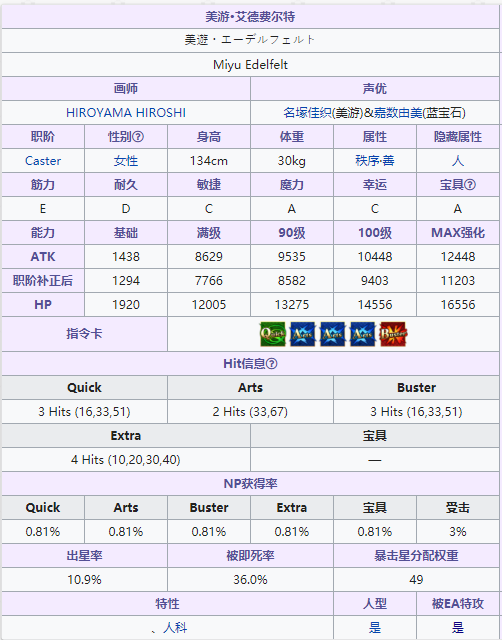Open the 名塚佳织 voice actor link
The image size is (502, 640).
[307, 113]
